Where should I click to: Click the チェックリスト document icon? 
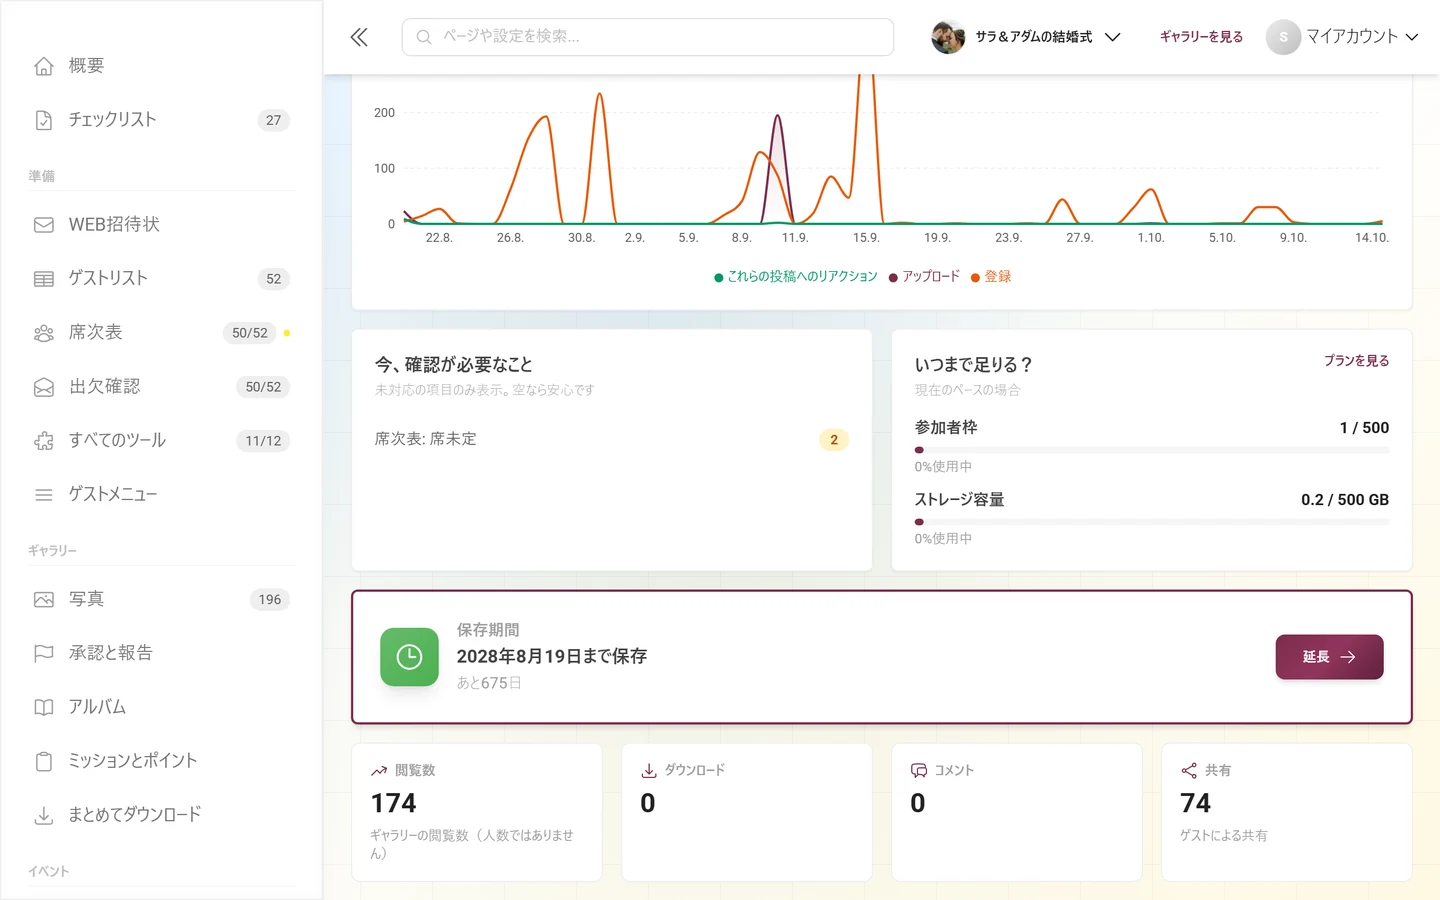[x=44, y=120]
